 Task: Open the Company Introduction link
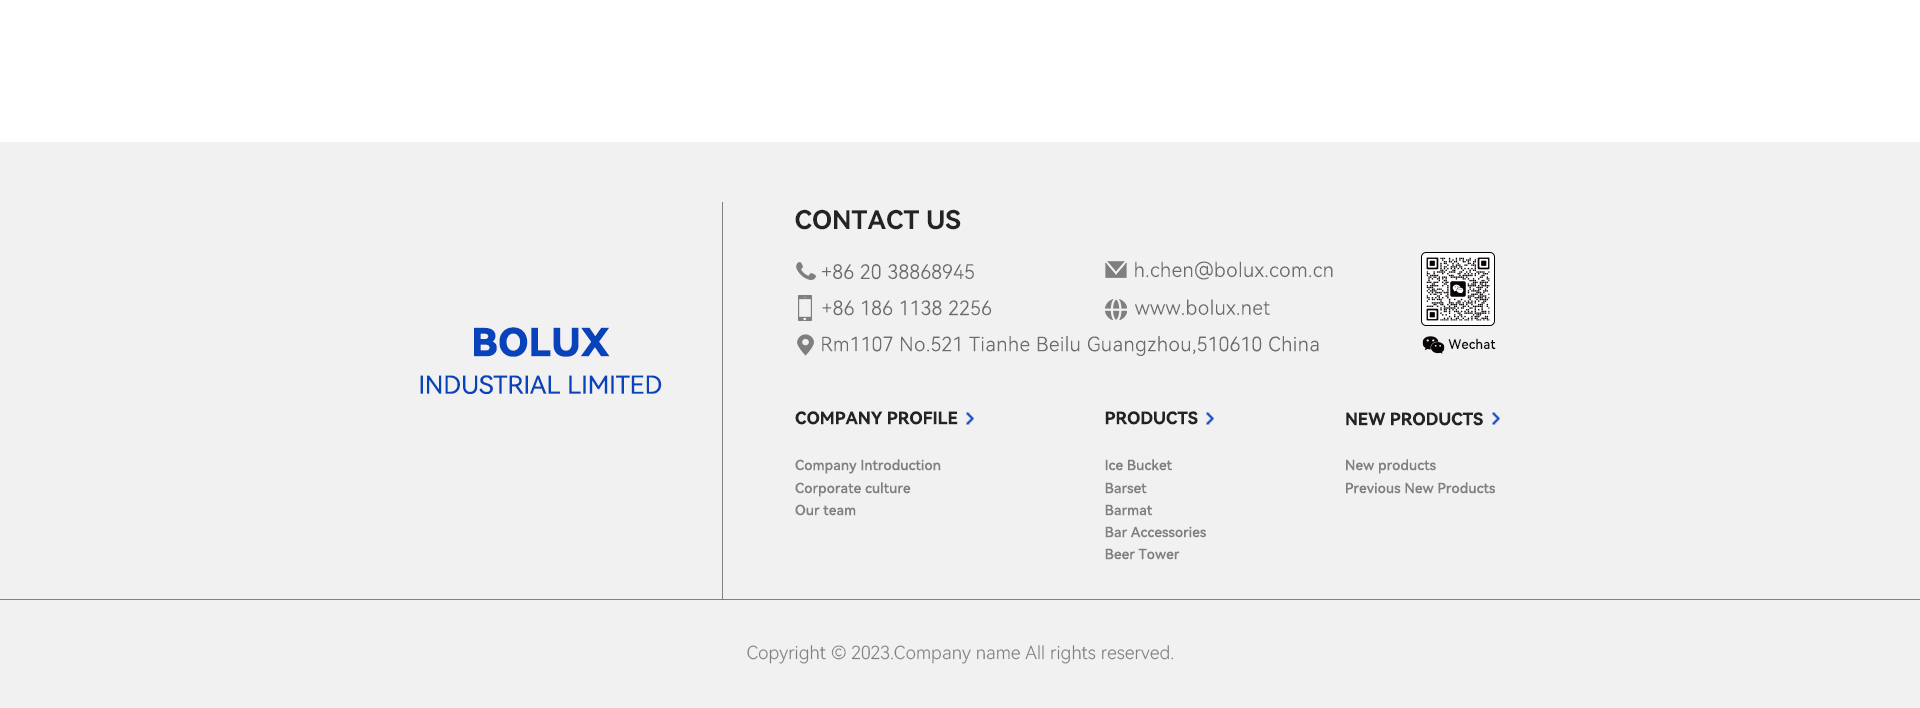click(867, 466)
